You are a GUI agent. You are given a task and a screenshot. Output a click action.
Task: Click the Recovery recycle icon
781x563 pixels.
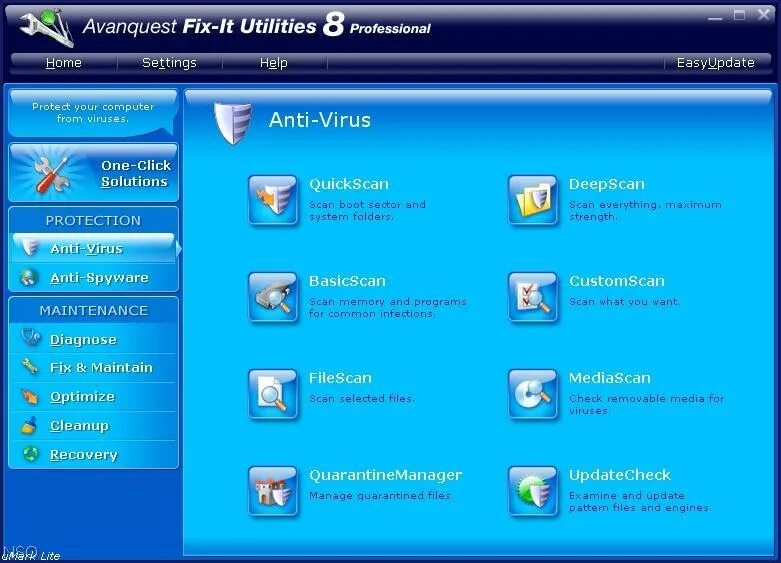coord(30,454)
